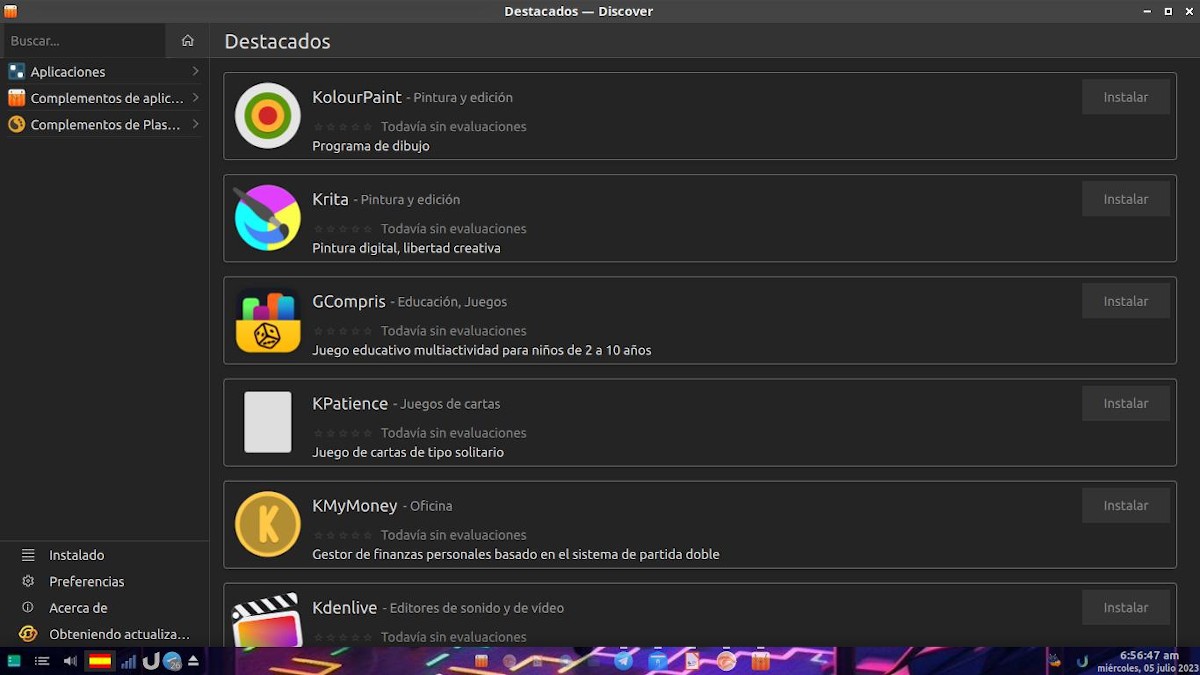Click the 'Oficina' category label
Screen dimensions: 1200x675
(431, 506)
